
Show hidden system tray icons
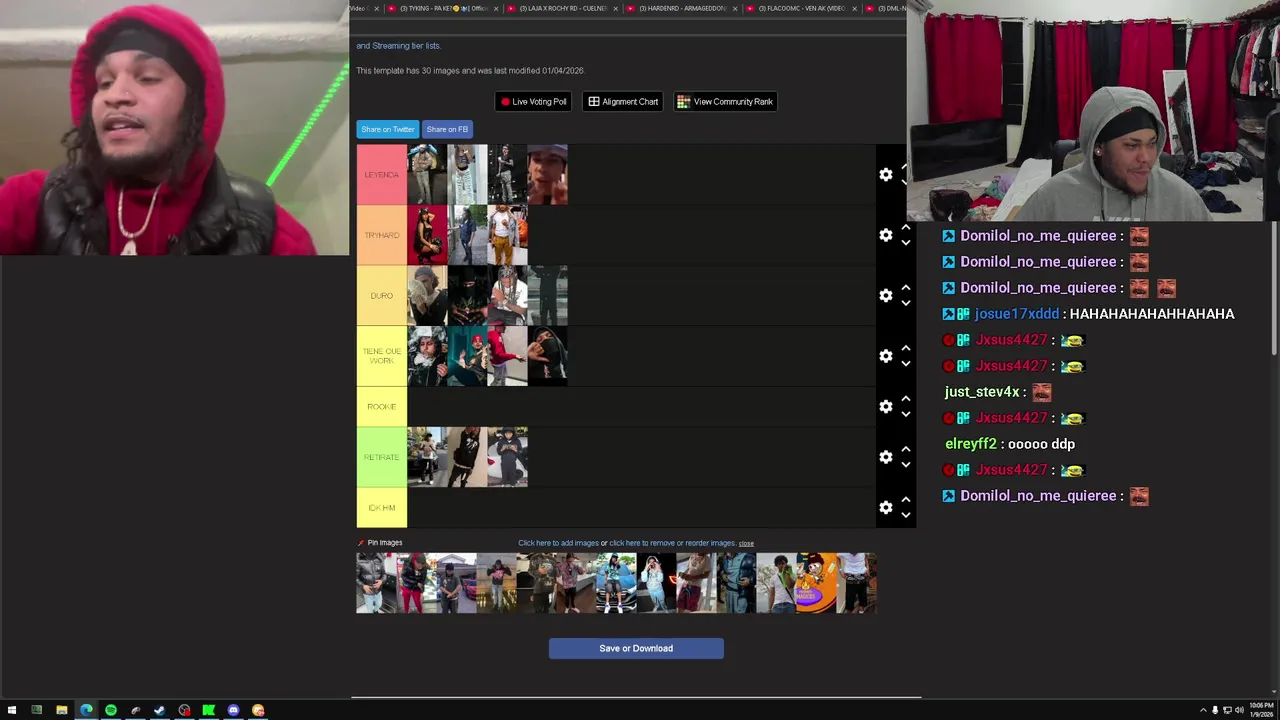click(1203, 710)
